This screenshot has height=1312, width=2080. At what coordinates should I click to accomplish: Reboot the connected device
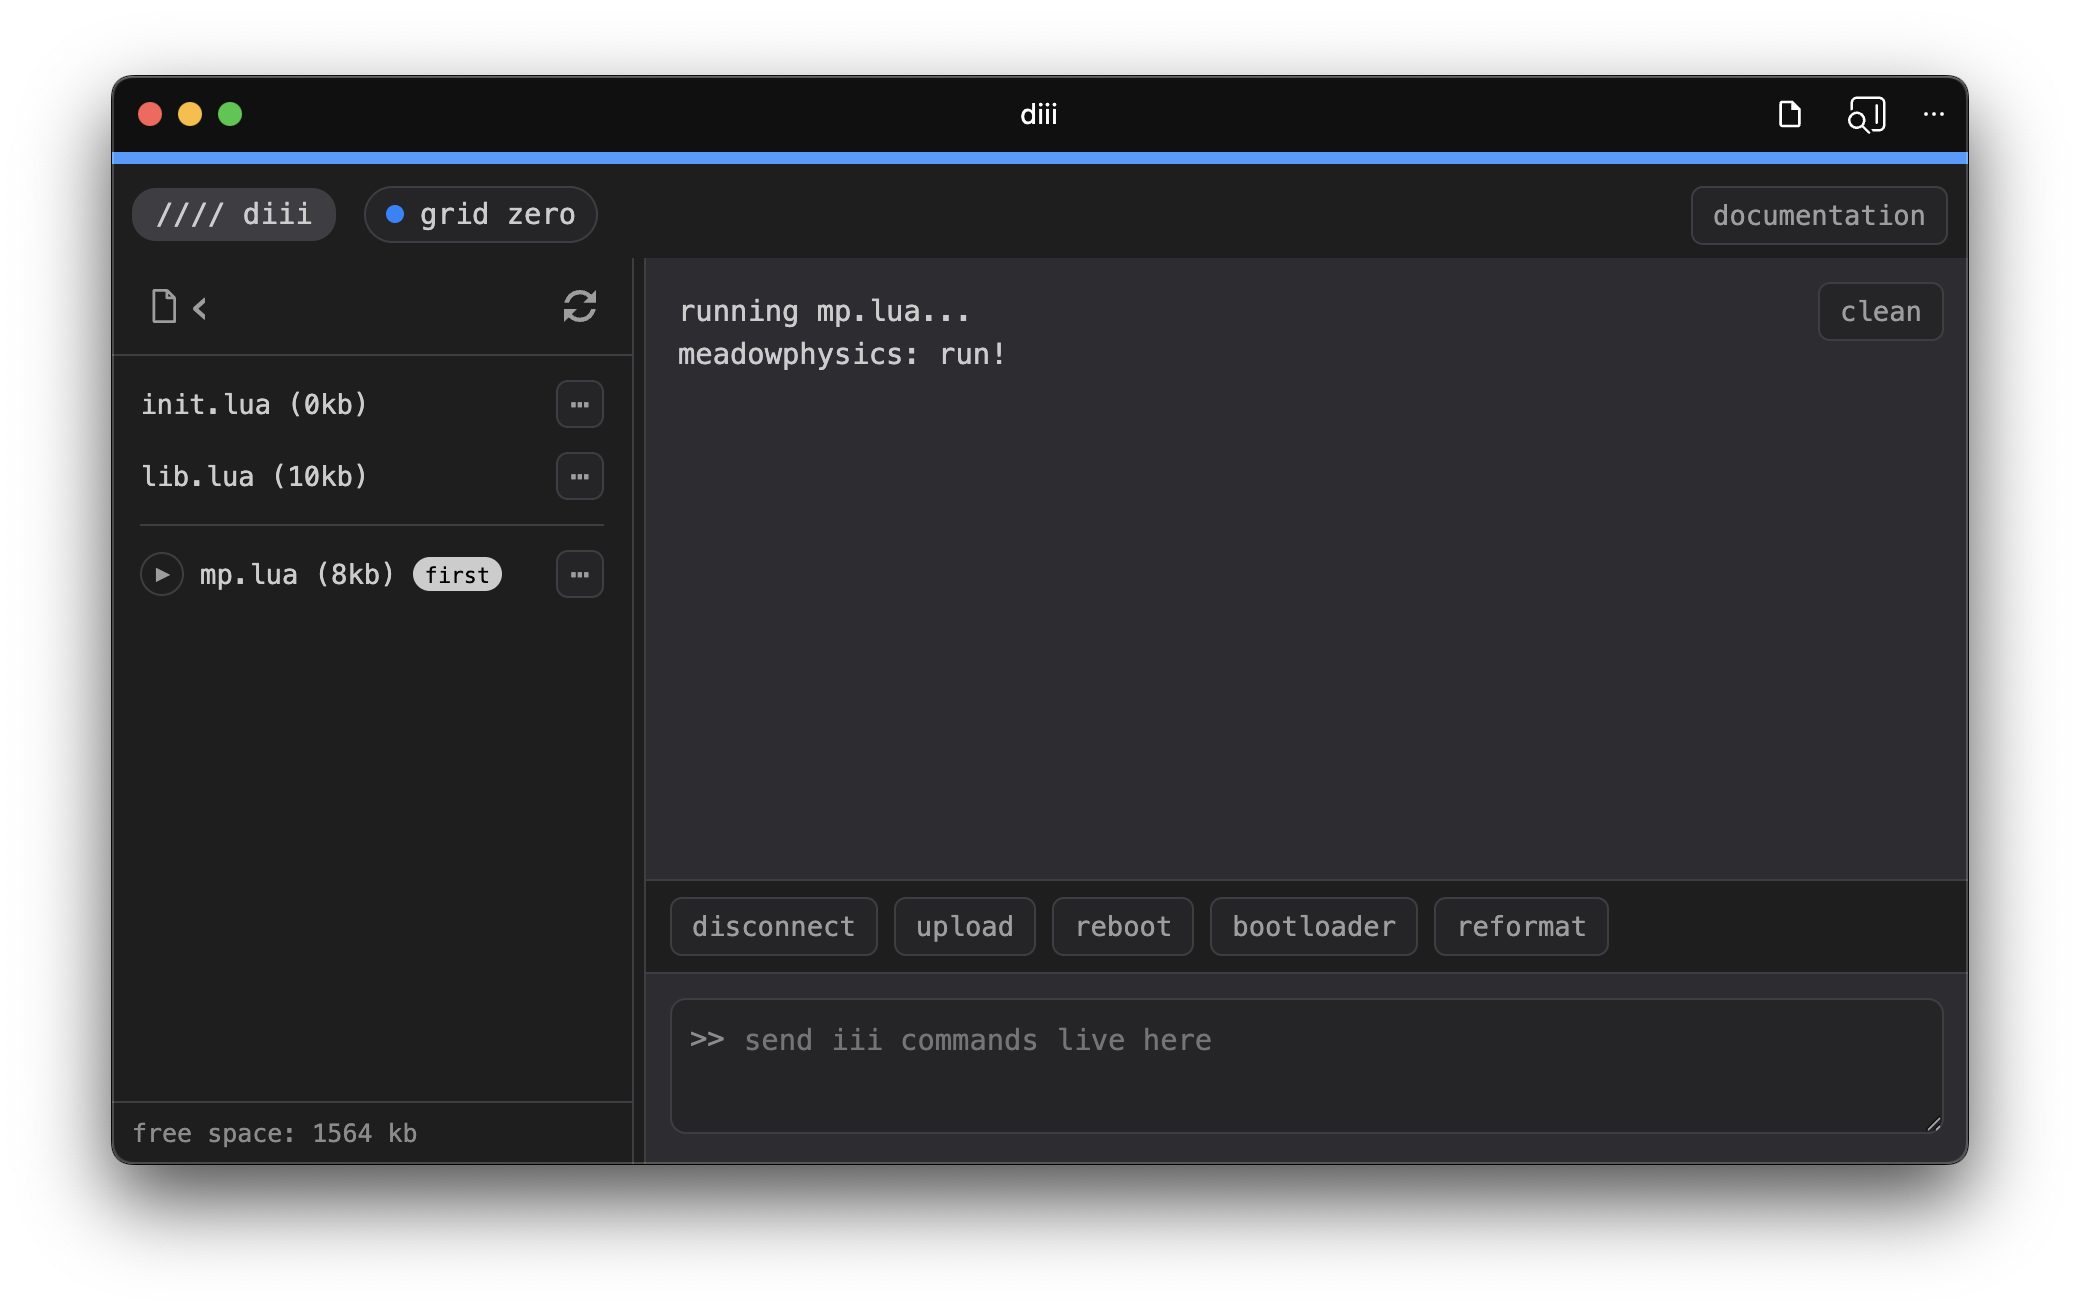point(1123,926)
